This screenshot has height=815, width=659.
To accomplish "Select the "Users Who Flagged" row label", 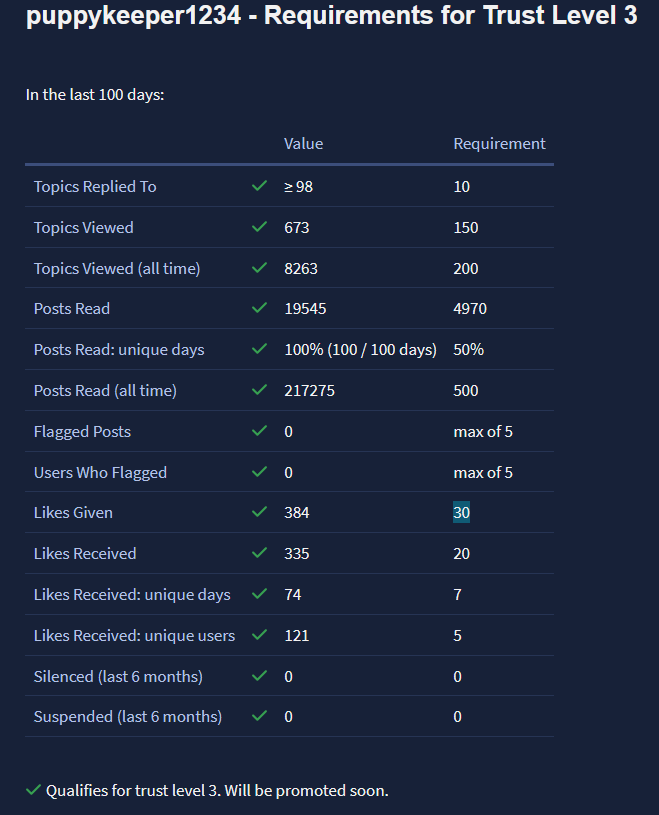I will (x=100, y=472).
